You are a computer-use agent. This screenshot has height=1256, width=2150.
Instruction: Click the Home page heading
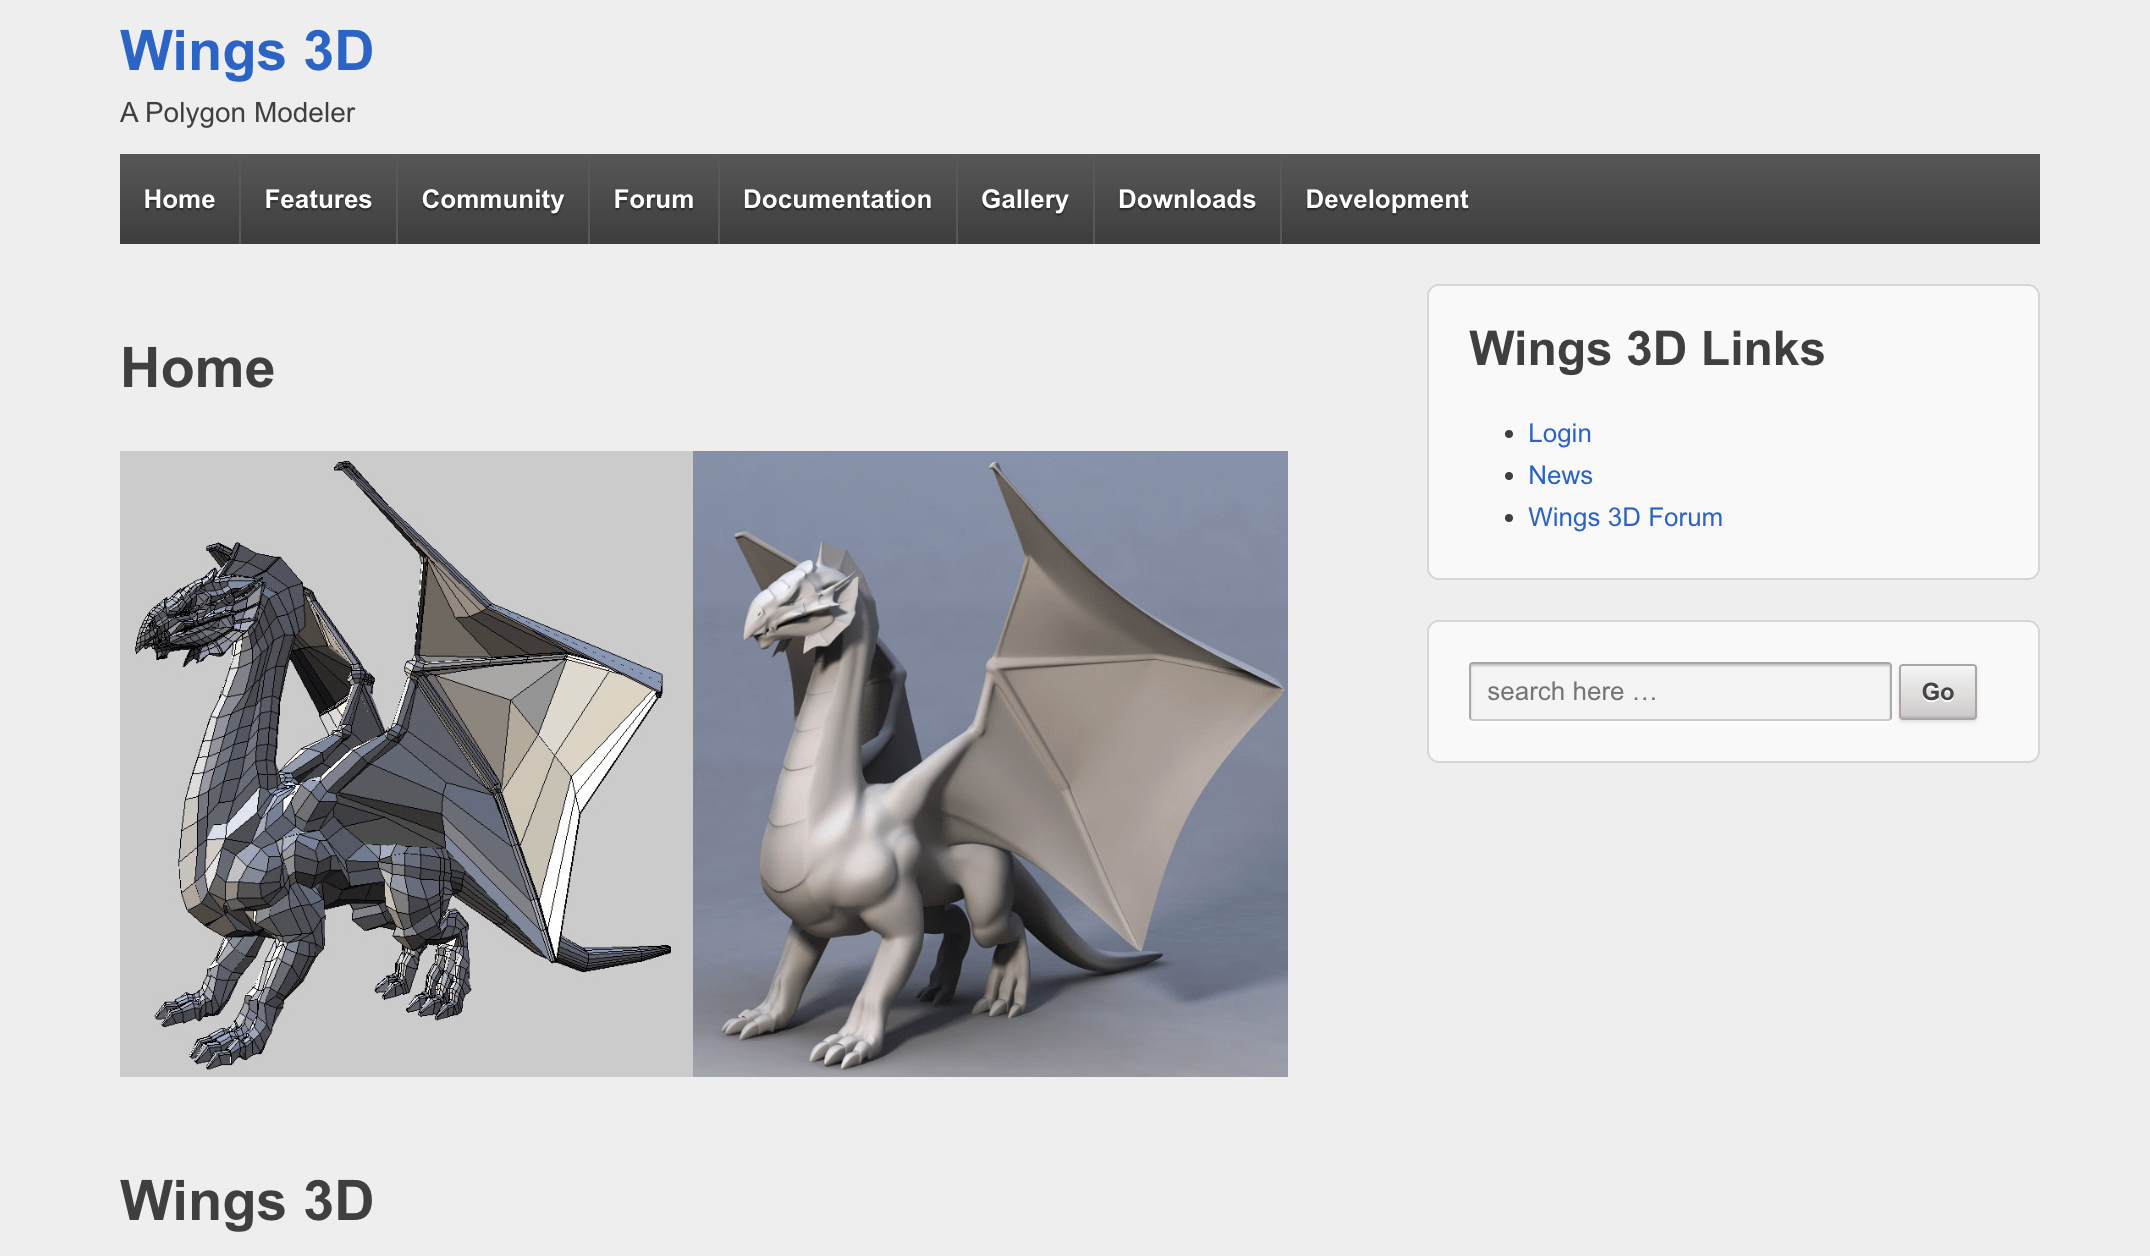tap(197, 368)
